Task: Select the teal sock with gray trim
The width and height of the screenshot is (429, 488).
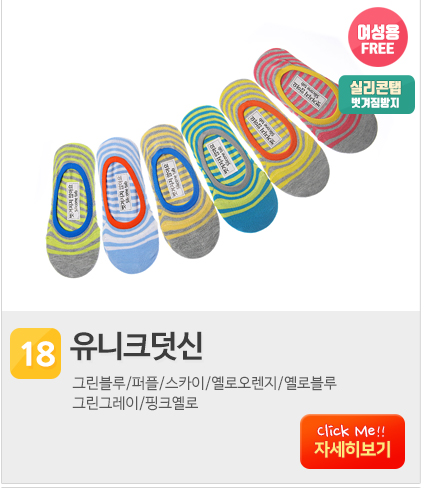Action: point(229,168)
